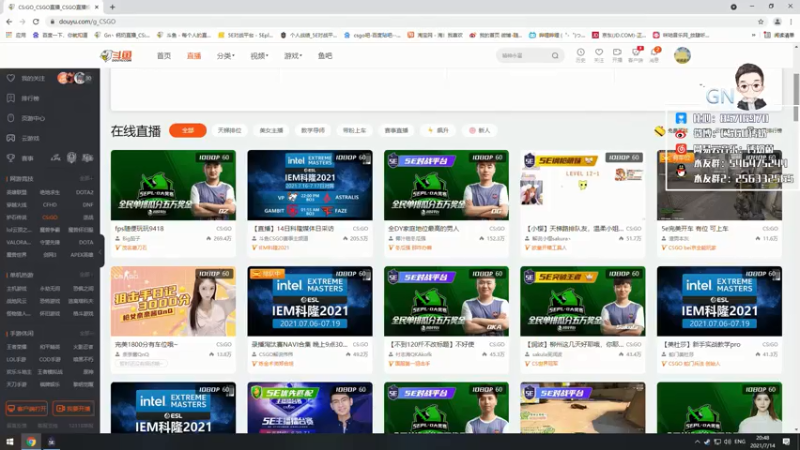Select the 赛事直播 filter tab
Image resolution: width=800 pixels, height=450 pixels.
tap(396, 131)
